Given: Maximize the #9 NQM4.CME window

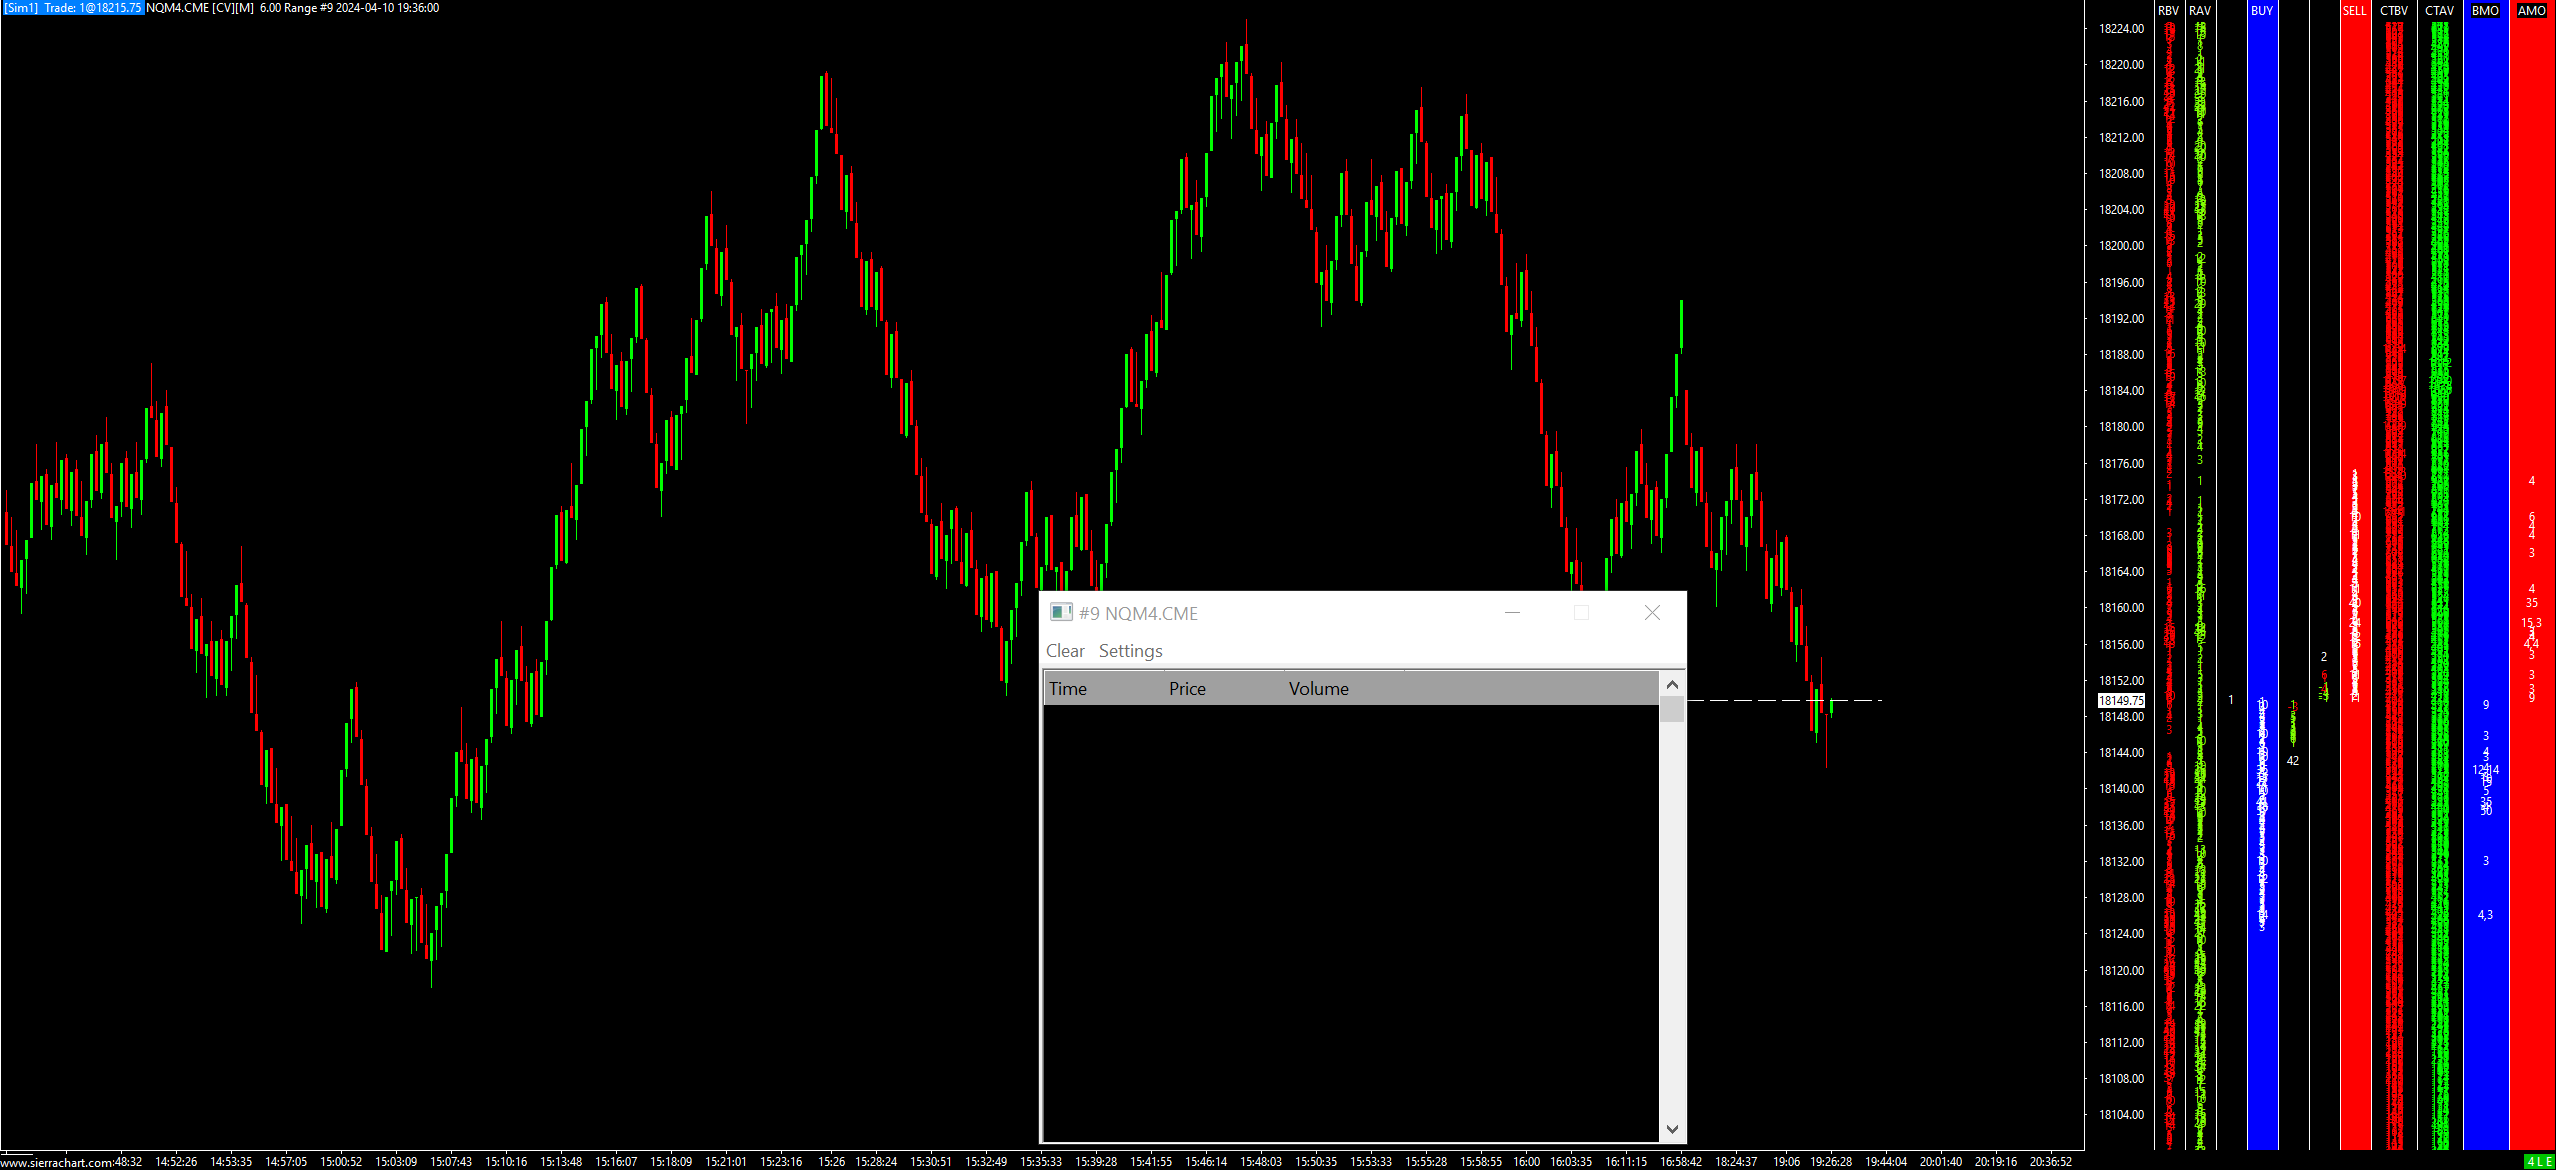Looking at the screenshot, I should point(1581,612).
